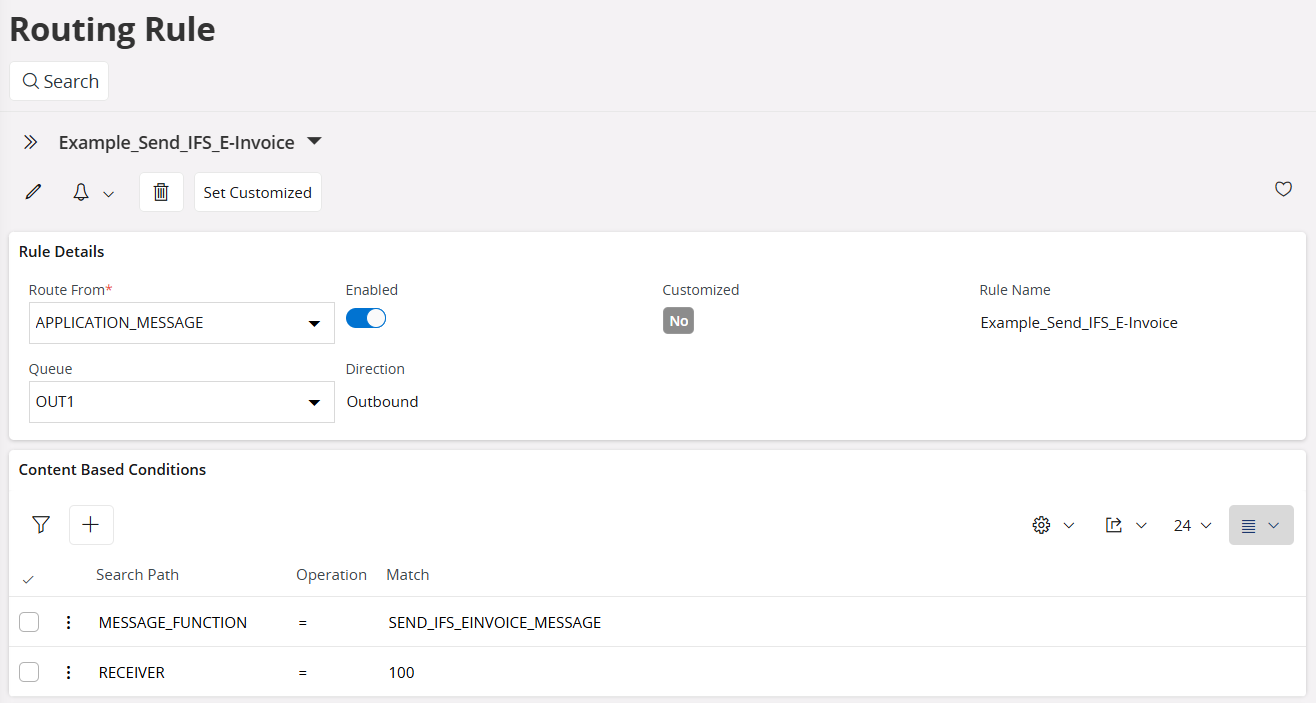The height and width of the screenshot is (703, 1316).
Task: Click the share/export icon above the conditions table
Action: click(x=1115, y=524)
